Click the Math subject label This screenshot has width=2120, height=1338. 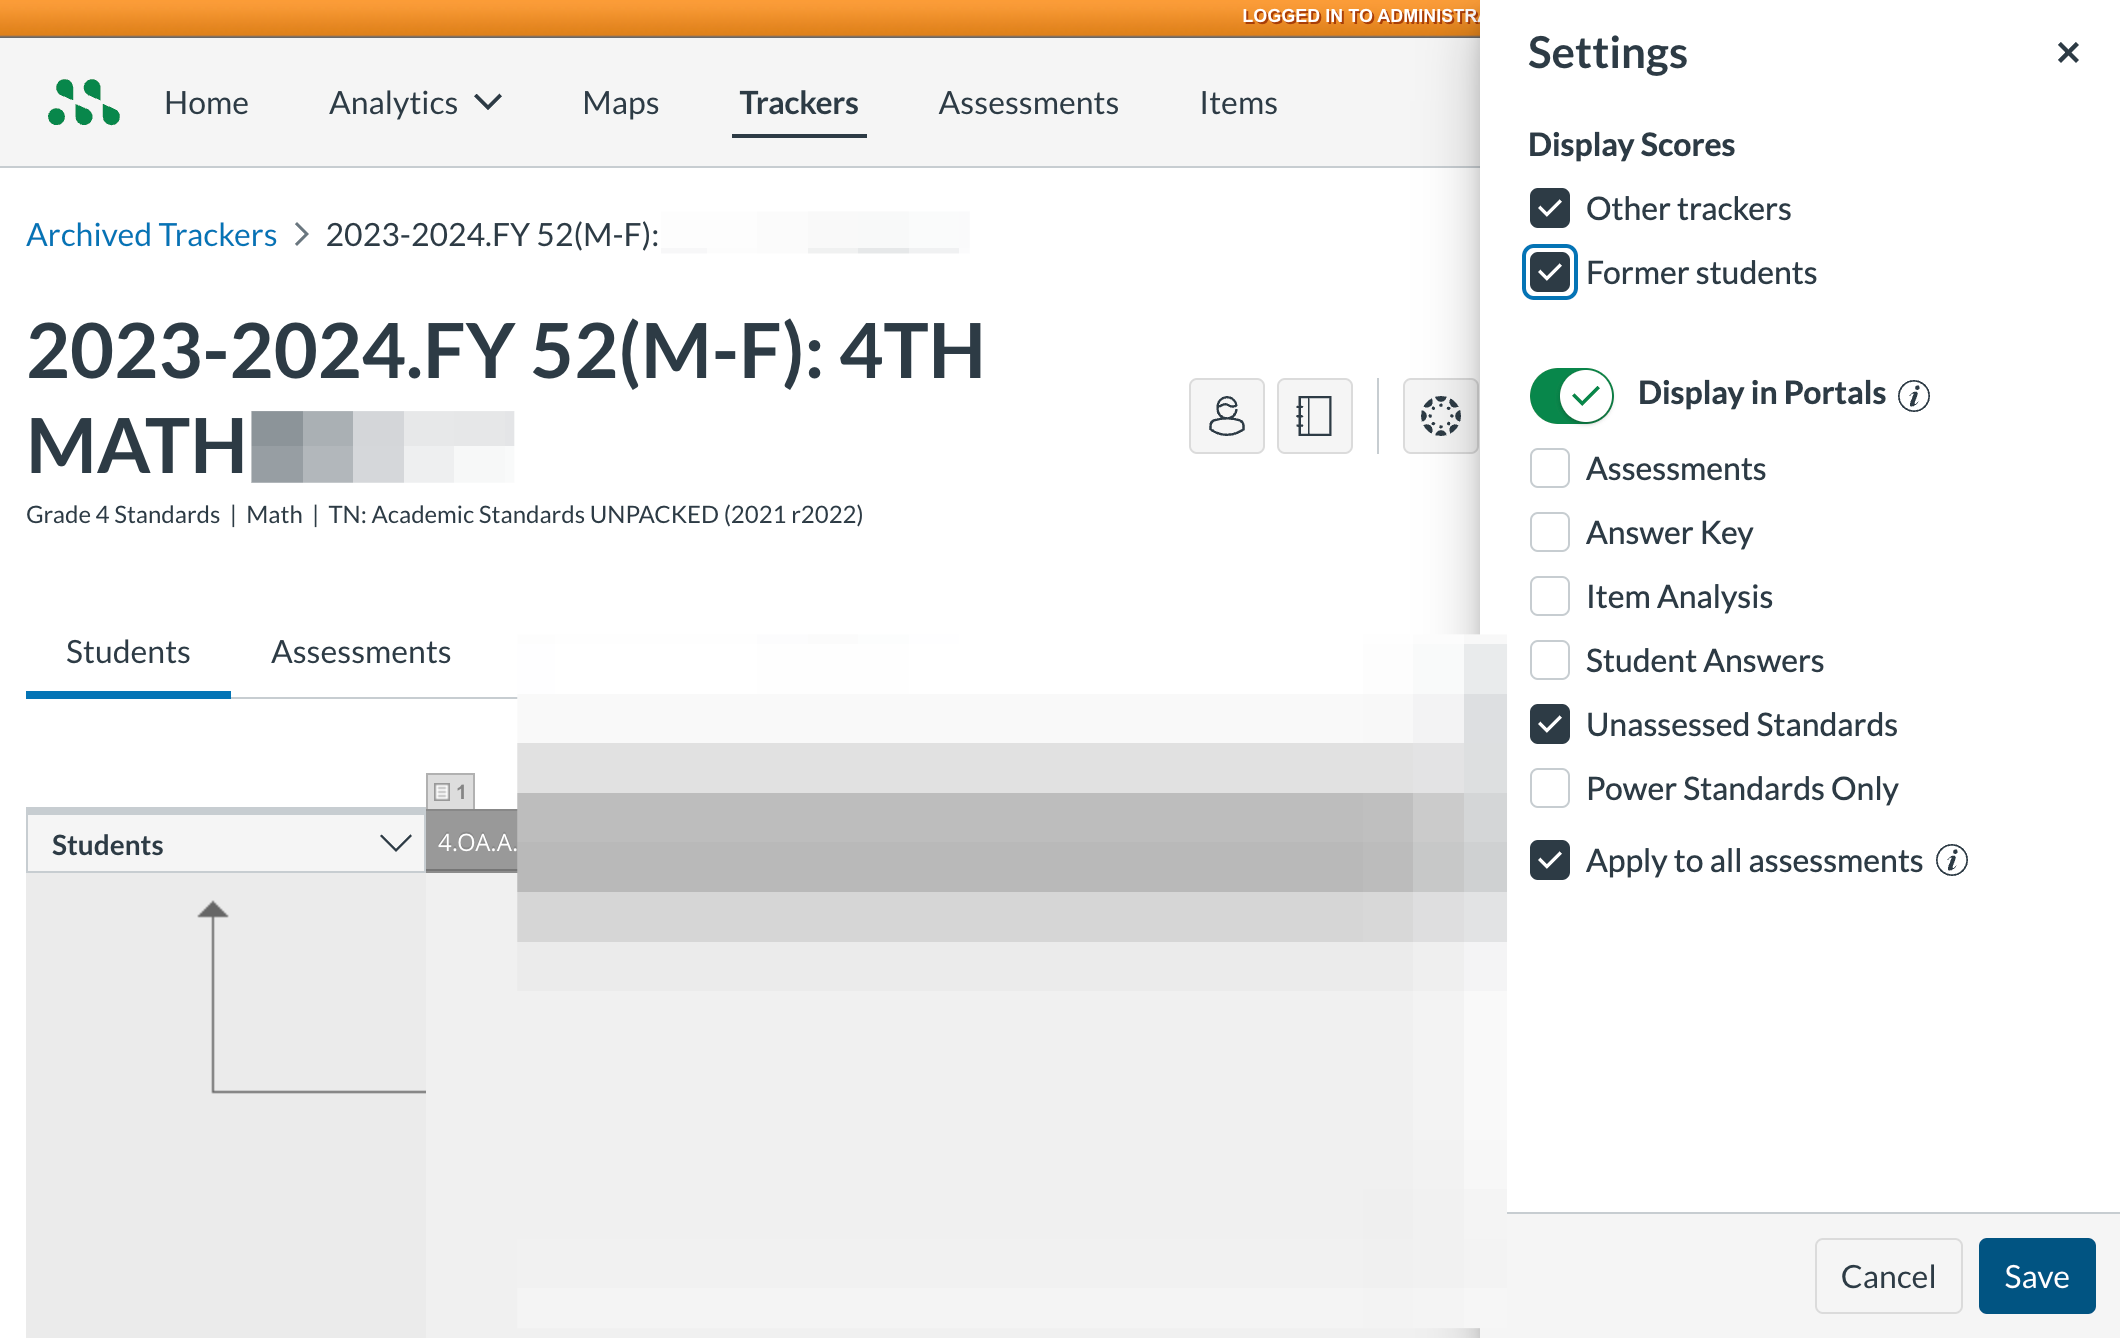coord(274,514)
